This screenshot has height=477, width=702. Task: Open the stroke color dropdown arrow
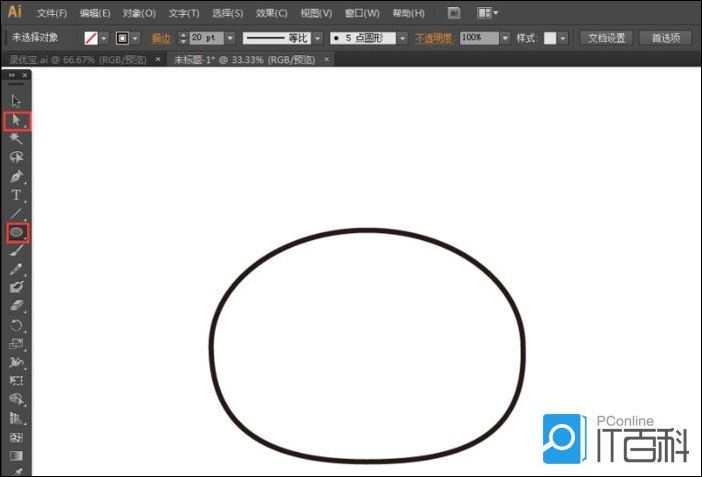(x=135, y=39)
